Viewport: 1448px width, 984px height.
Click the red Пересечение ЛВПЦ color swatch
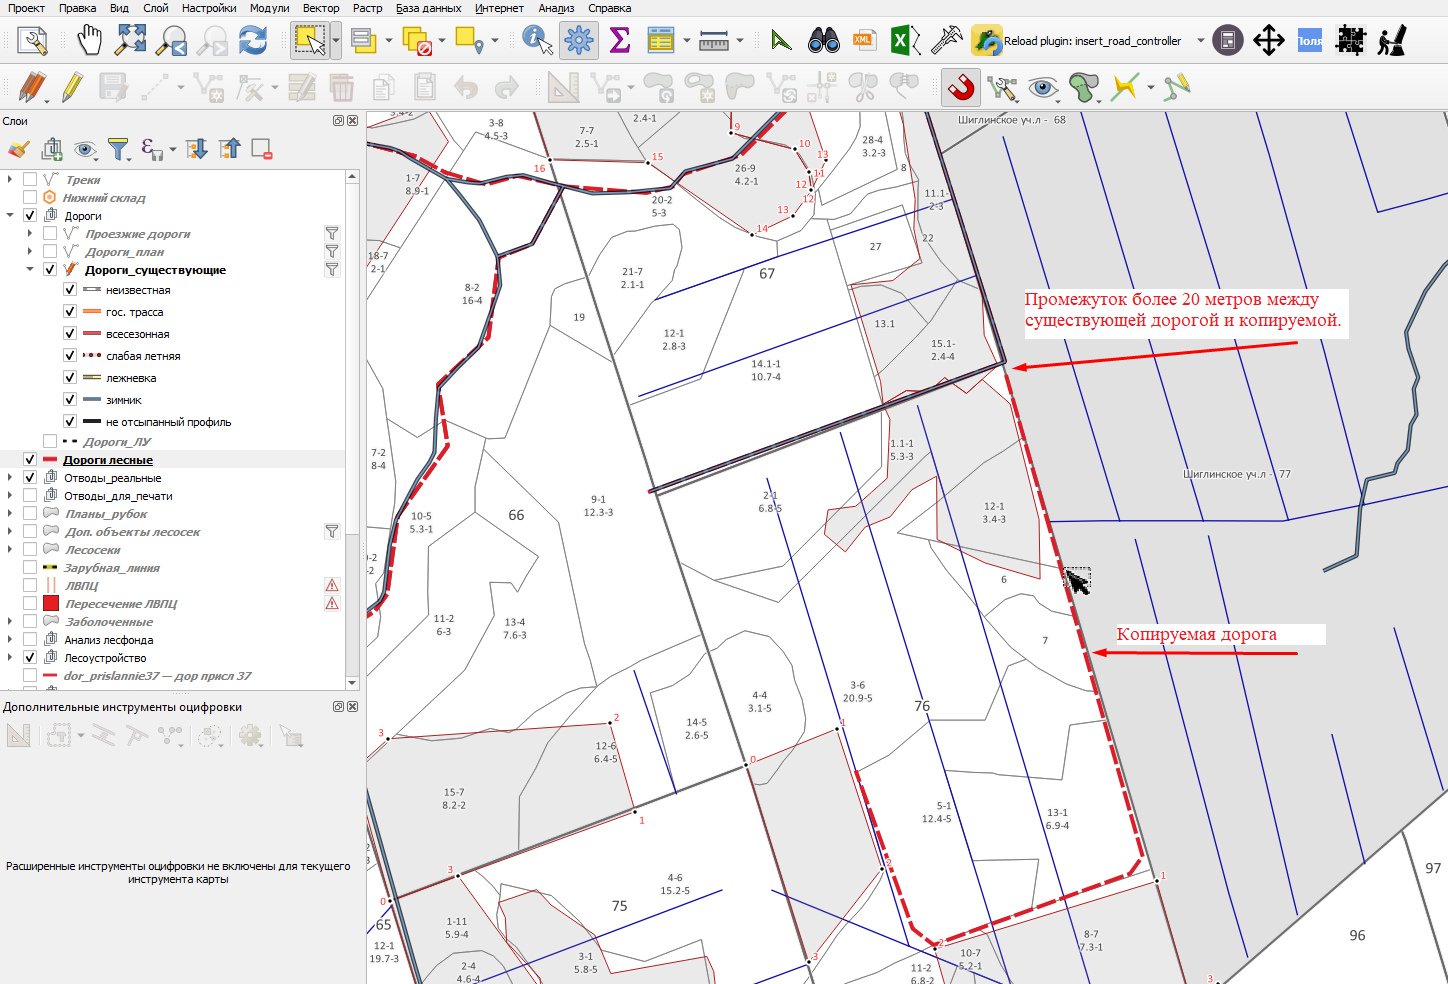pos(51,603)
